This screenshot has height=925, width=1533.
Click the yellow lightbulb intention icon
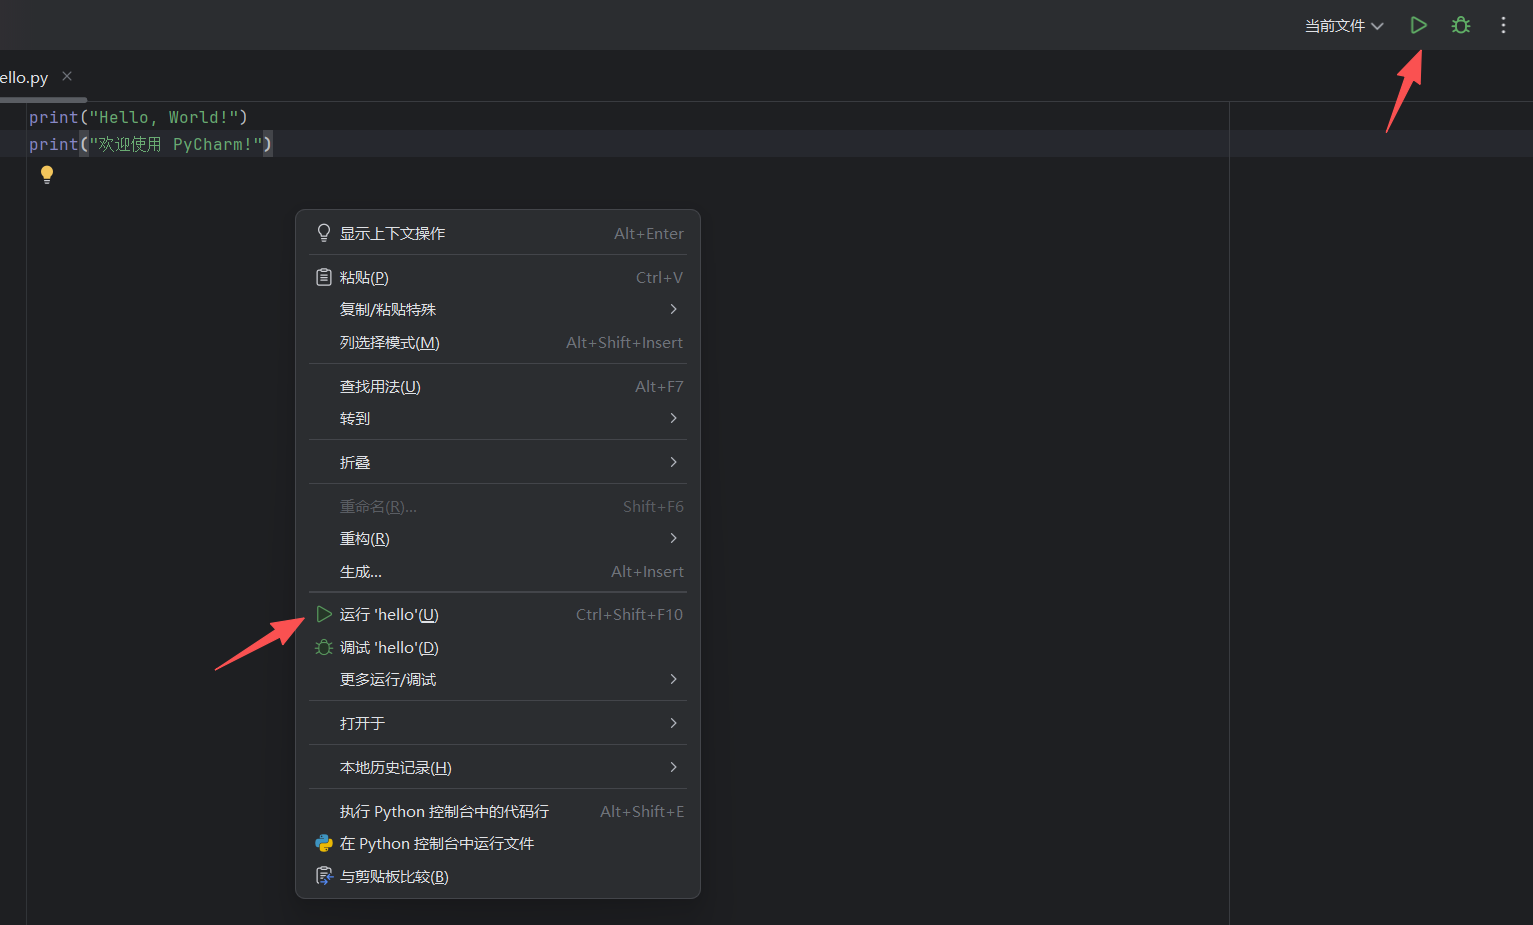point(47,175)
